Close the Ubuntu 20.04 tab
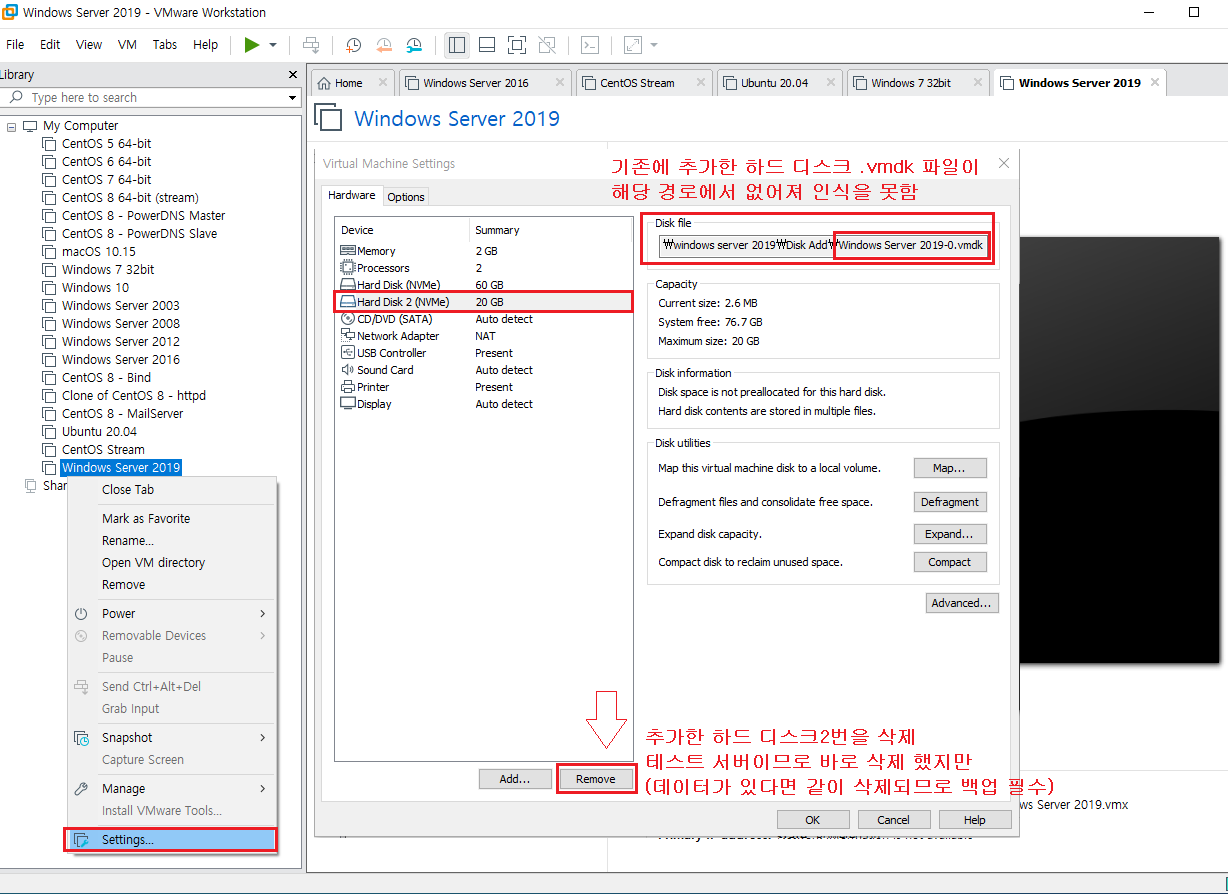The height and width of the screenshot is (894, 1228). (830, 83)
